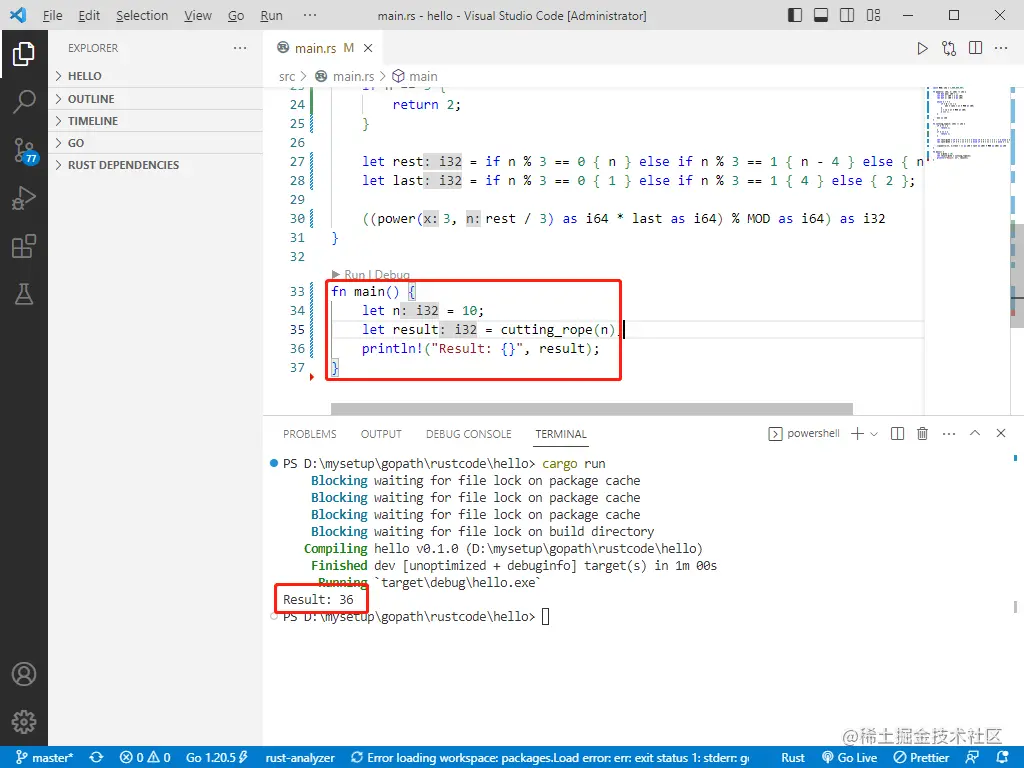The width and height of the screenshot is (1024, 768).
Task: Click the code minimap preview
Action: click(x=968, y=123)
